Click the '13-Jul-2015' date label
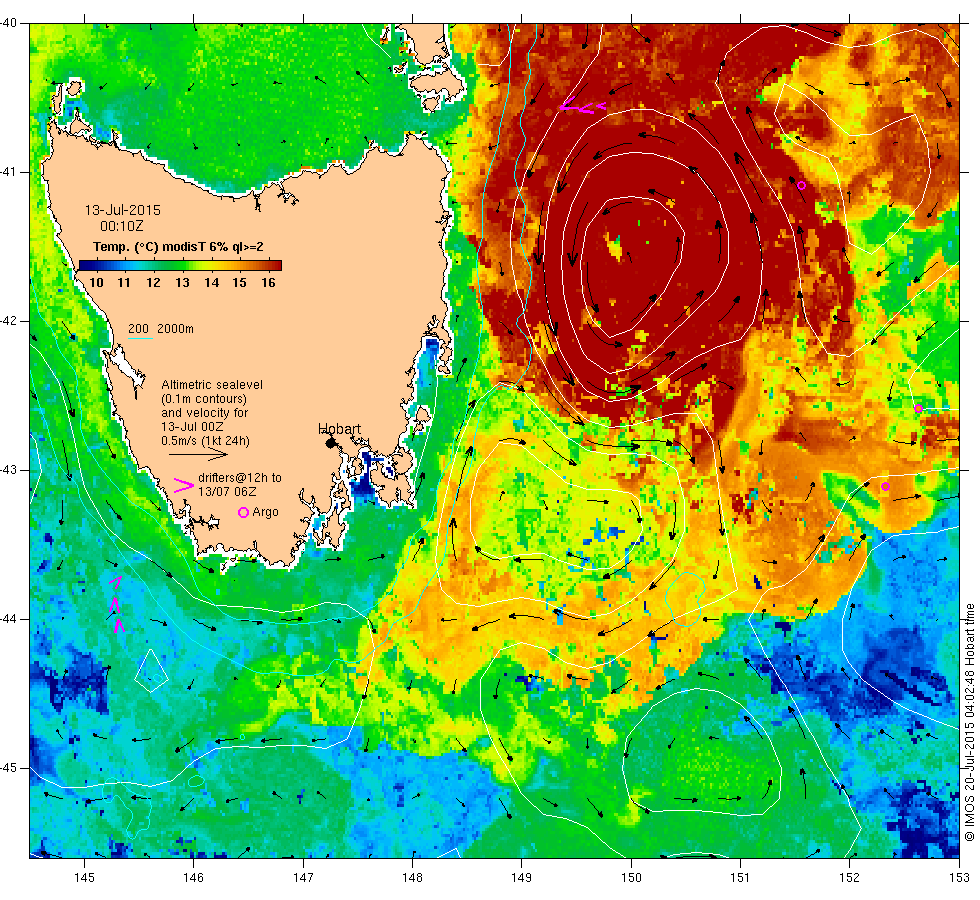Viewport: 980px width, 900px height. [122, 210]
